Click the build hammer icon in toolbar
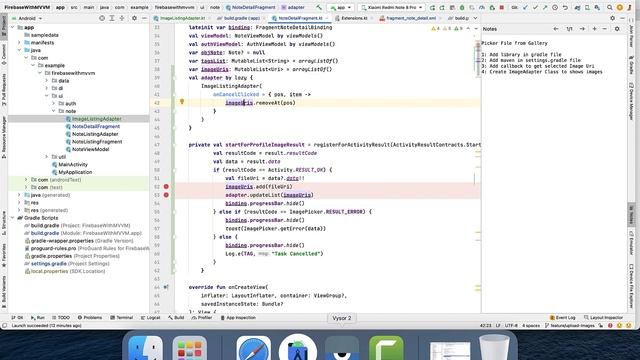The height and width of the screenshot is (360, 640). 319,7
